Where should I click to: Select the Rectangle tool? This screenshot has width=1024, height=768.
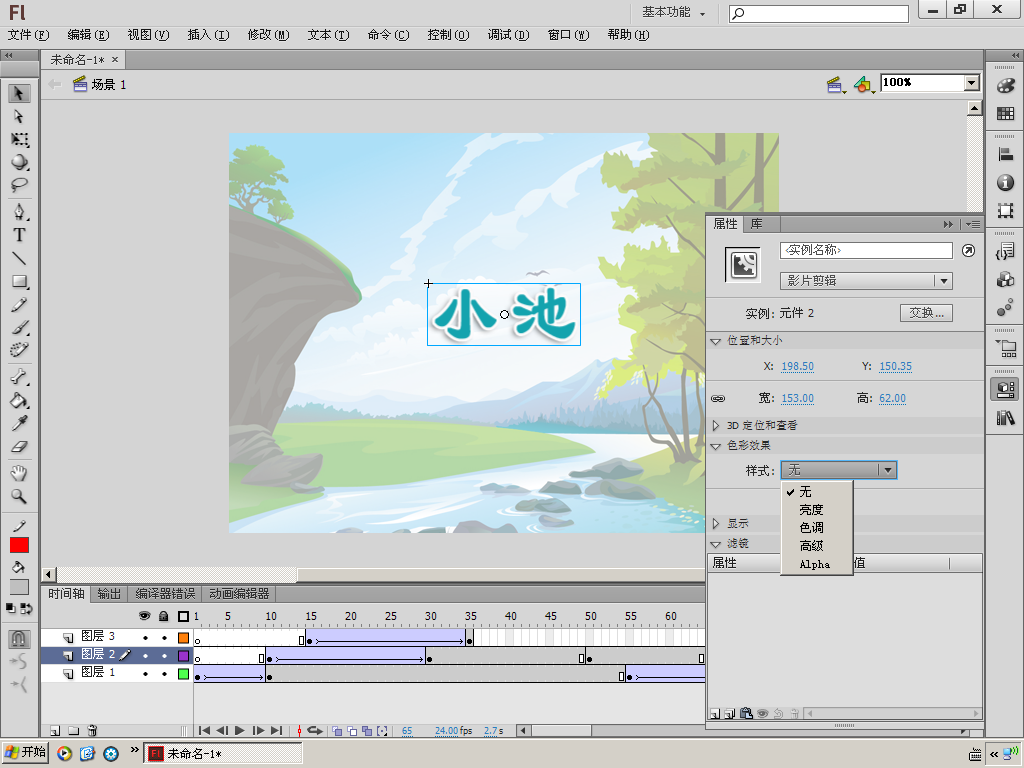pyautogui.click(x=19, y=281)
